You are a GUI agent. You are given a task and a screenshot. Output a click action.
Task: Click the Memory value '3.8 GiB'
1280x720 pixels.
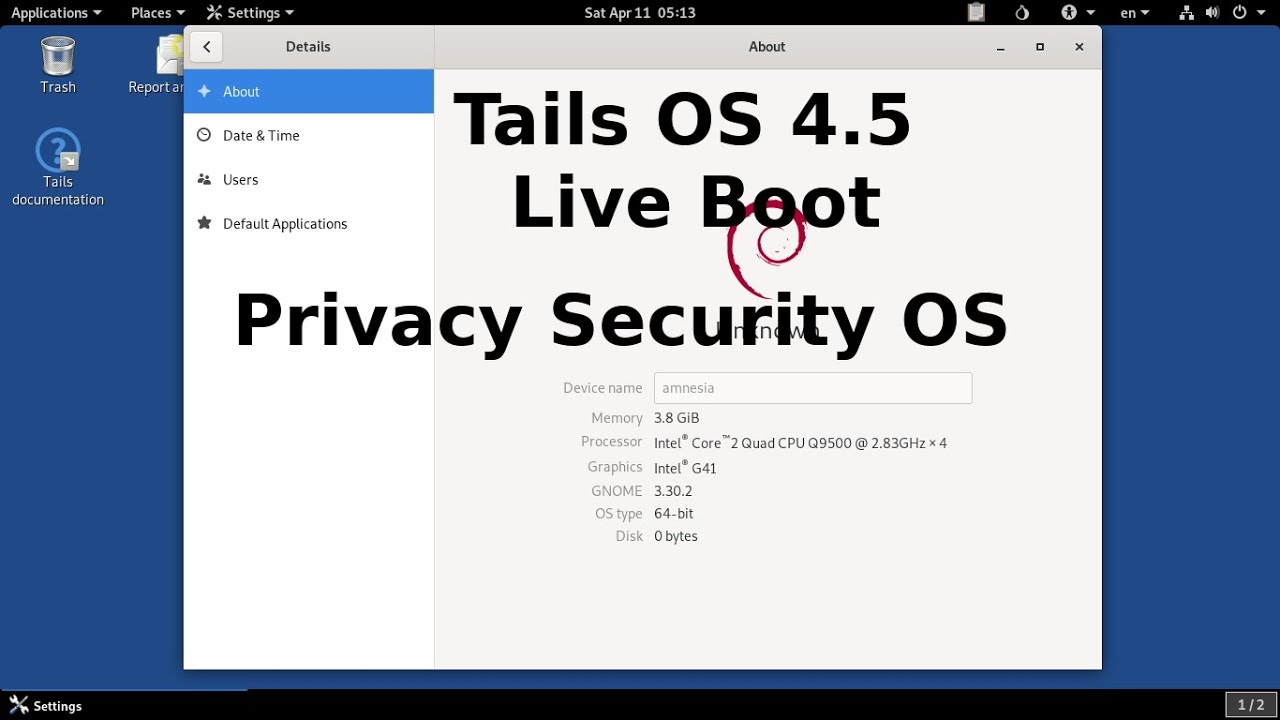coord(677,418)
